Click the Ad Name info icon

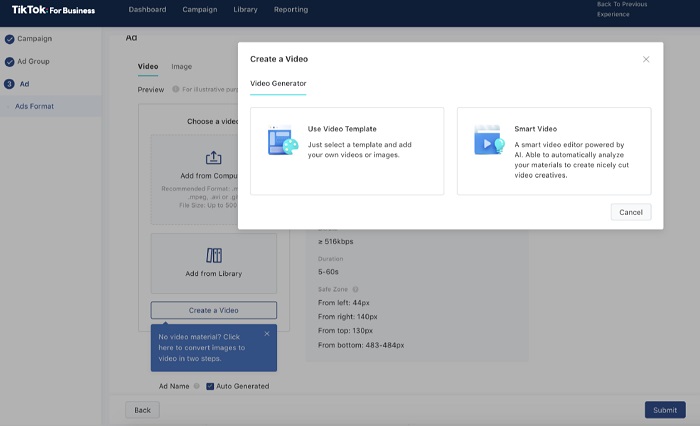[x=197, y=386]
